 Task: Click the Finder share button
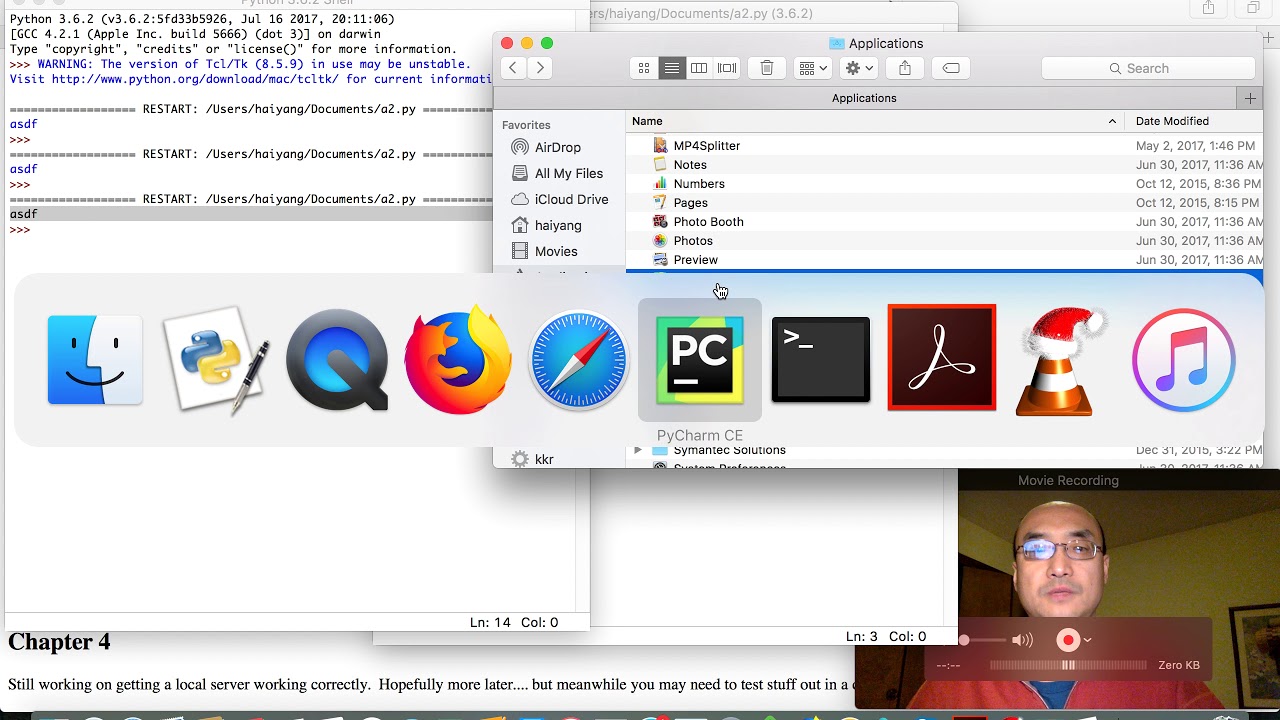[x=905, y=68]
